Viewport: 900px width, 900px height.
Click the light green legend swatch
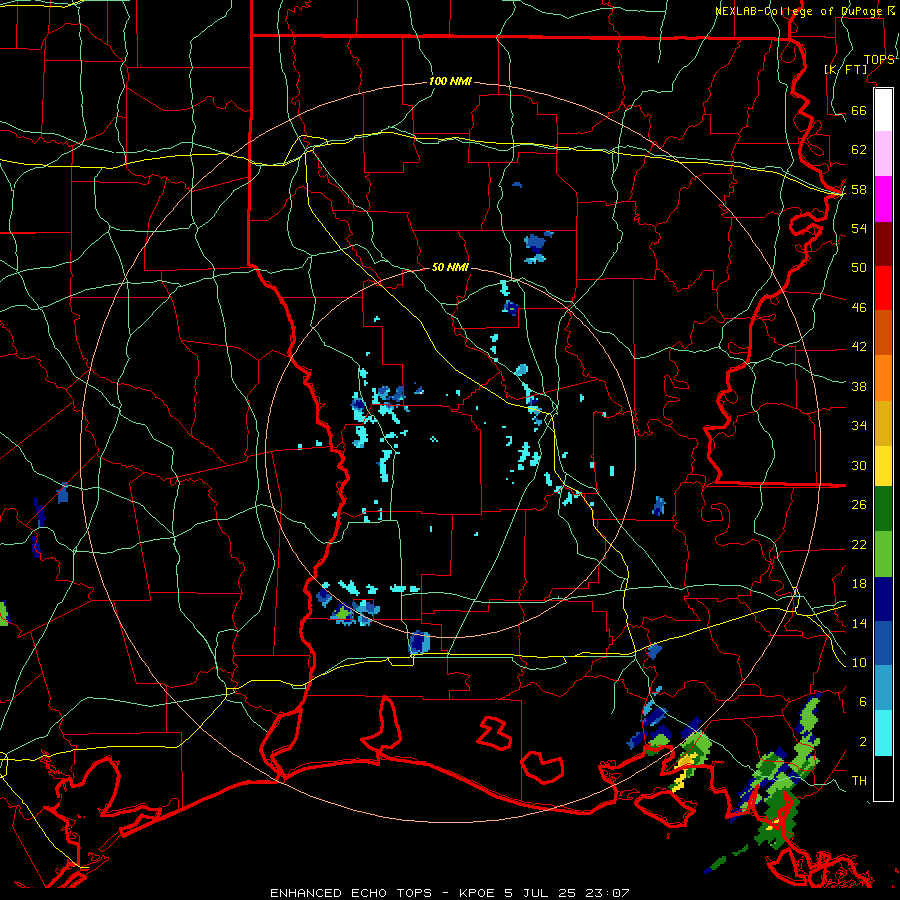point(883,554)
